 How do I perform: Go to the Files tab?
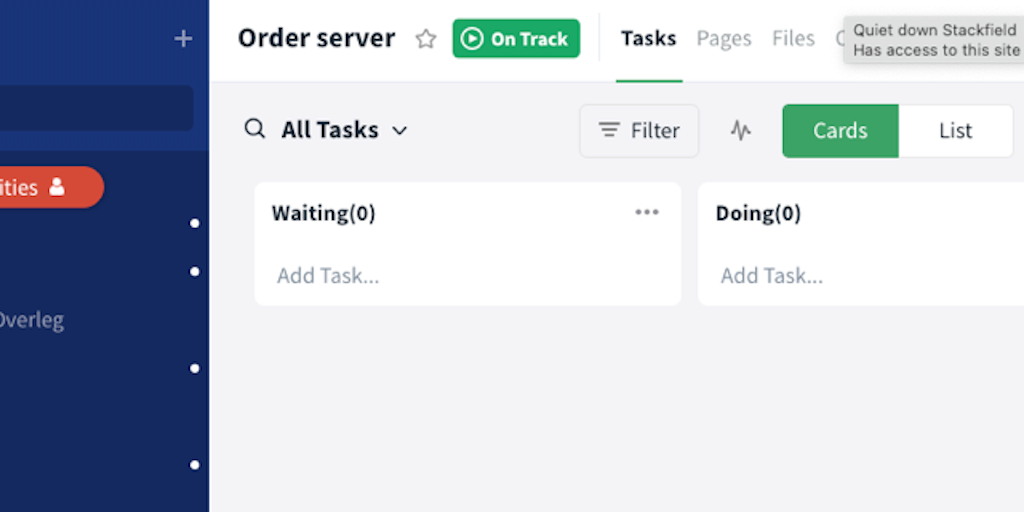point(793,39)
